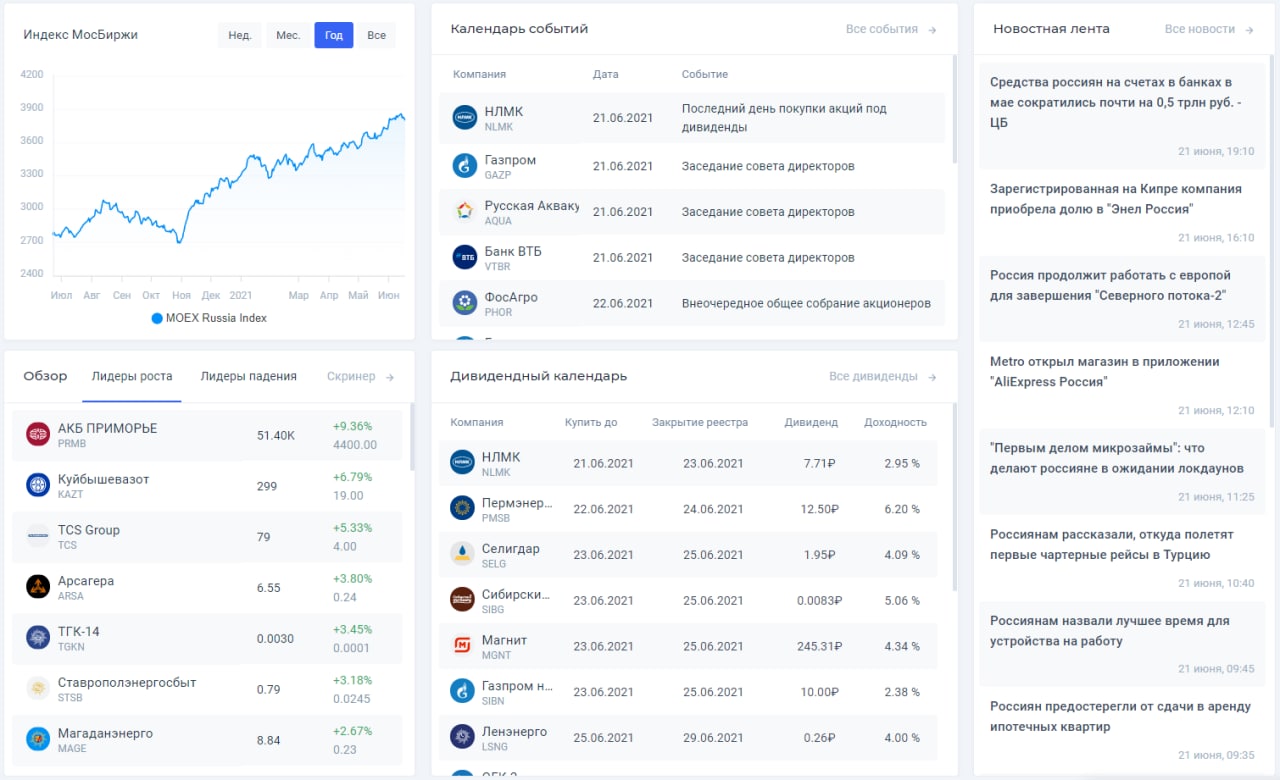Click the НЛМК logo in dividend calendar
This screenshot has width=1280, height=780.
(462, 463)
